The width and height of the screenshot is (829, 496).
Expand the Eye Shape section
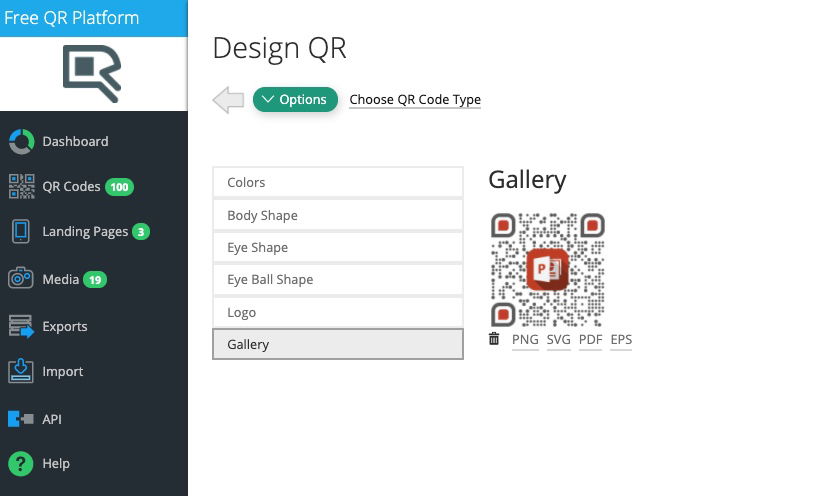tap(338, 247)
